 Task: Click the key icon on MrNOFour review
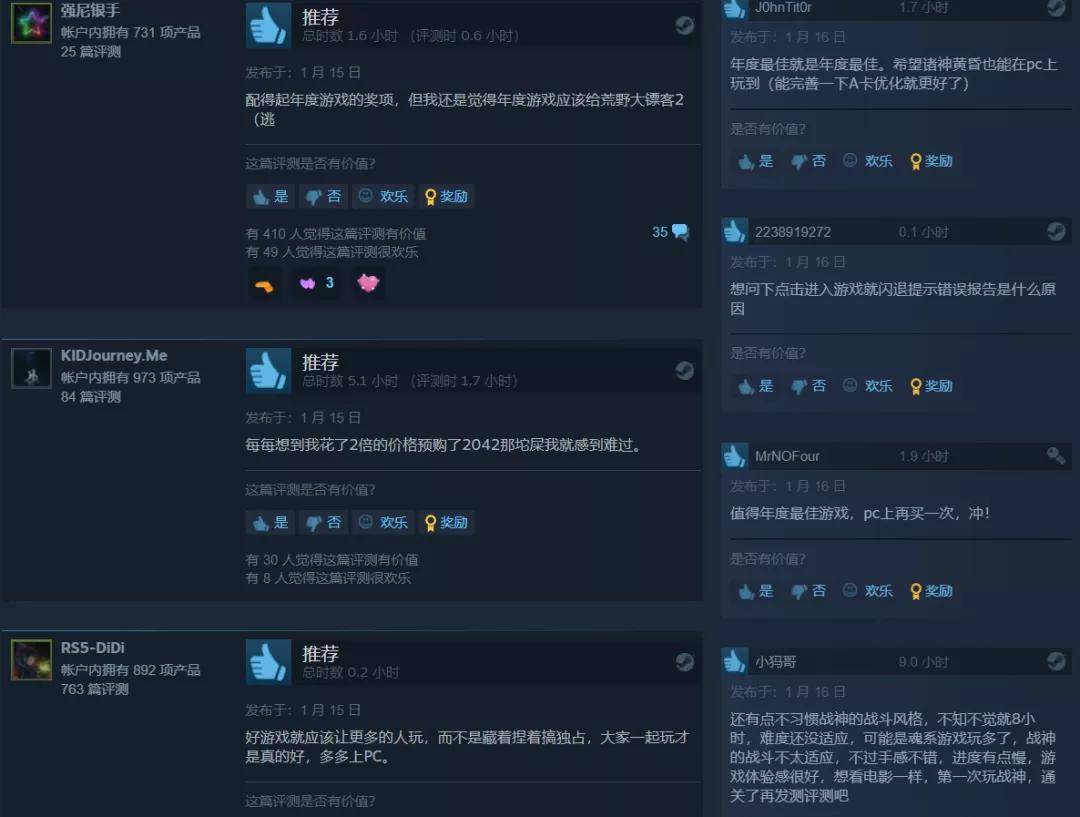coord(1055,455)
